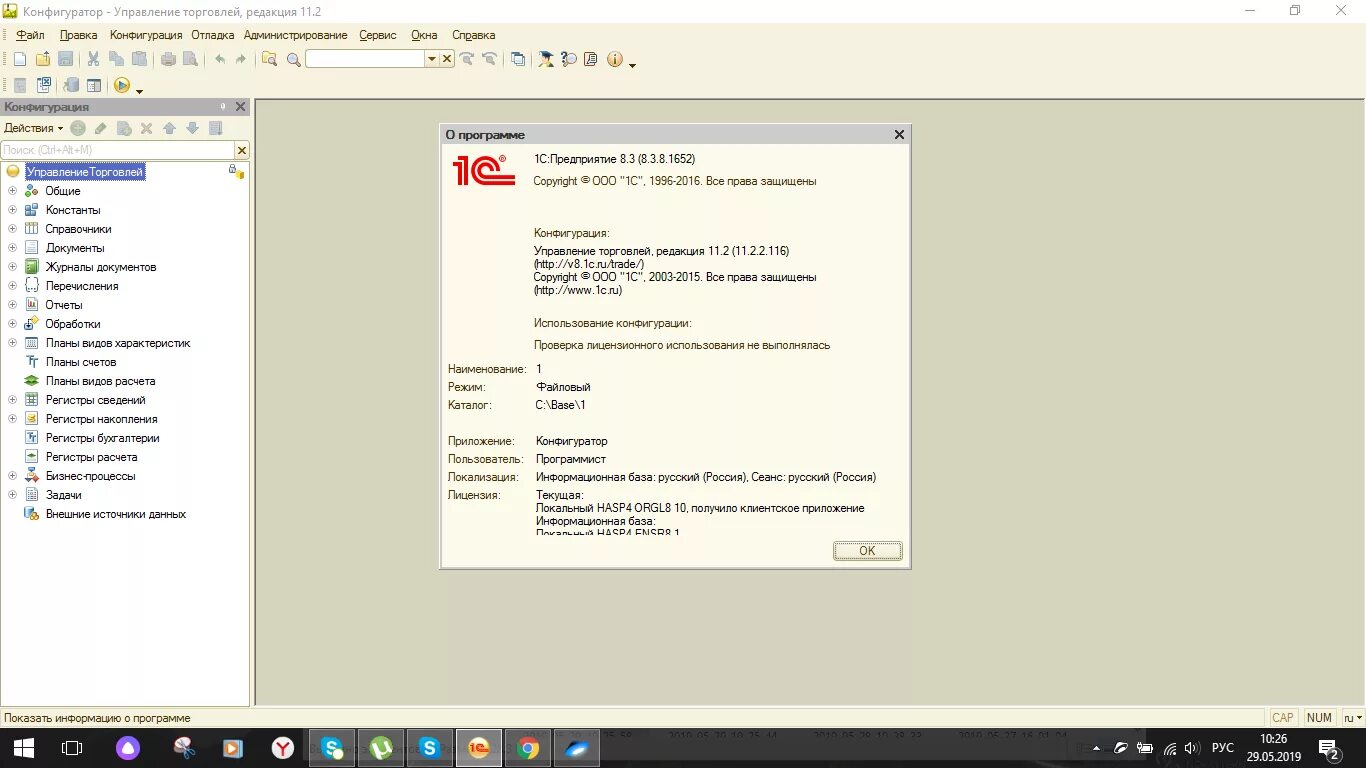Expand the Бизнес-процессы tree node

tap(12, 476)
